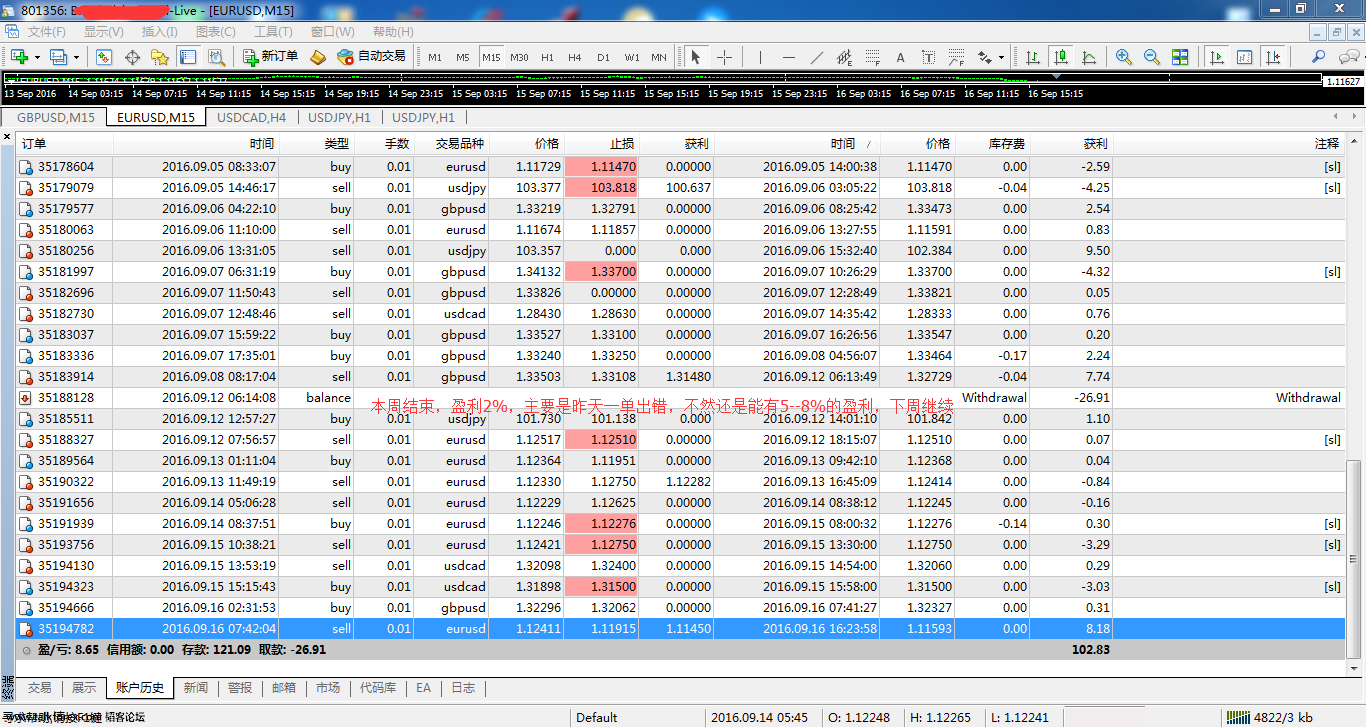Select the arrow cursor tool
This screenshot has height=727, width=1366.
(x=696, y=57)
